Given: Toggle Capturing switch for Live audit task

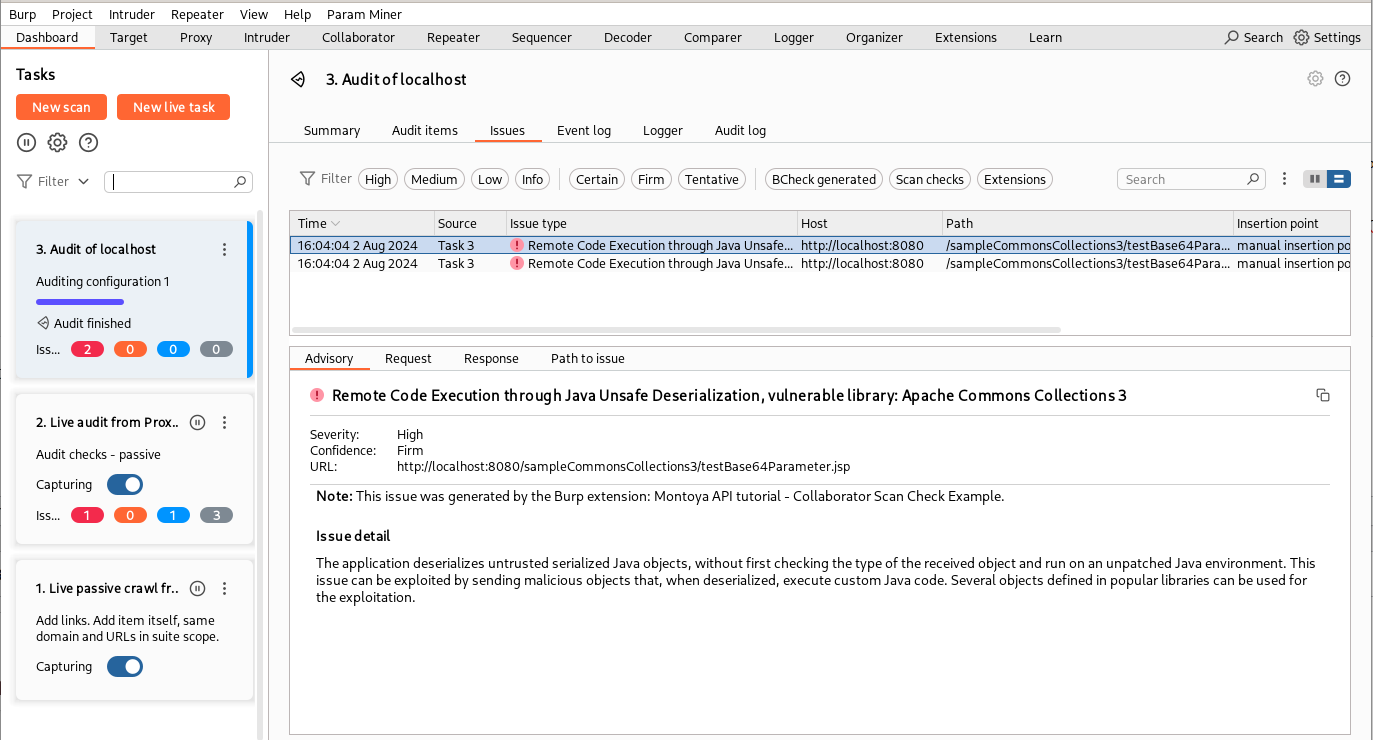Looking at the screenshot, I should tap(125, 485).
